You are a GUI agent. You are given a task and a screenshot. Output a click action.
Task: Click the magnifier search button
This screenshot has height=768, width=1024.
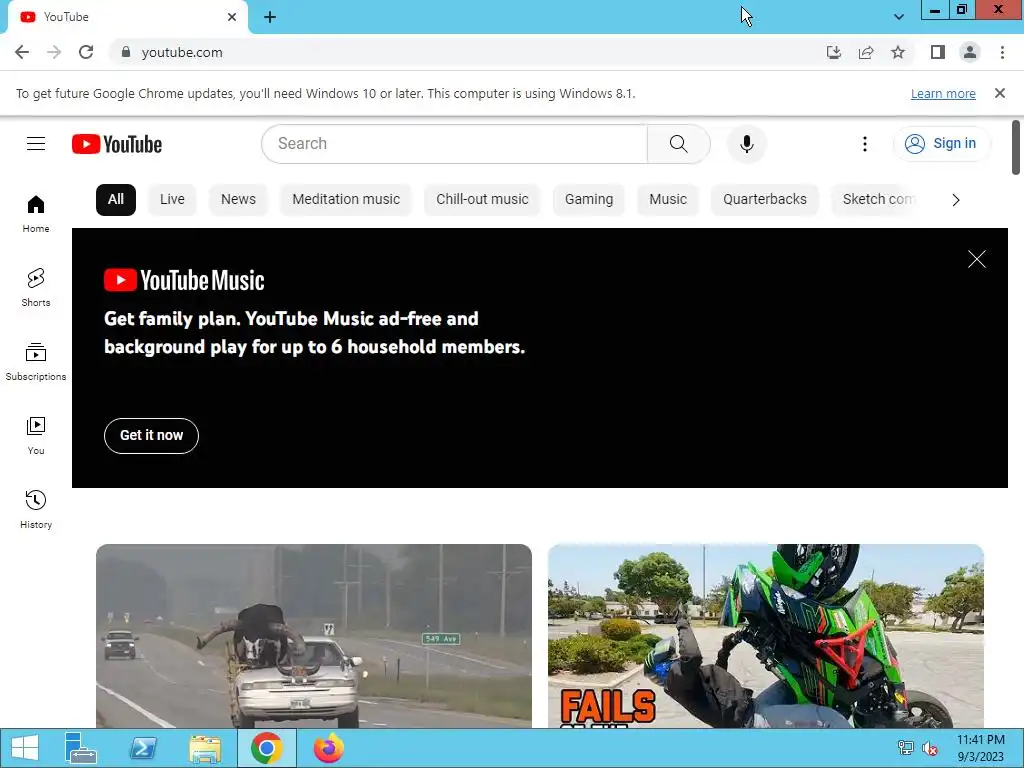(679, 144)
